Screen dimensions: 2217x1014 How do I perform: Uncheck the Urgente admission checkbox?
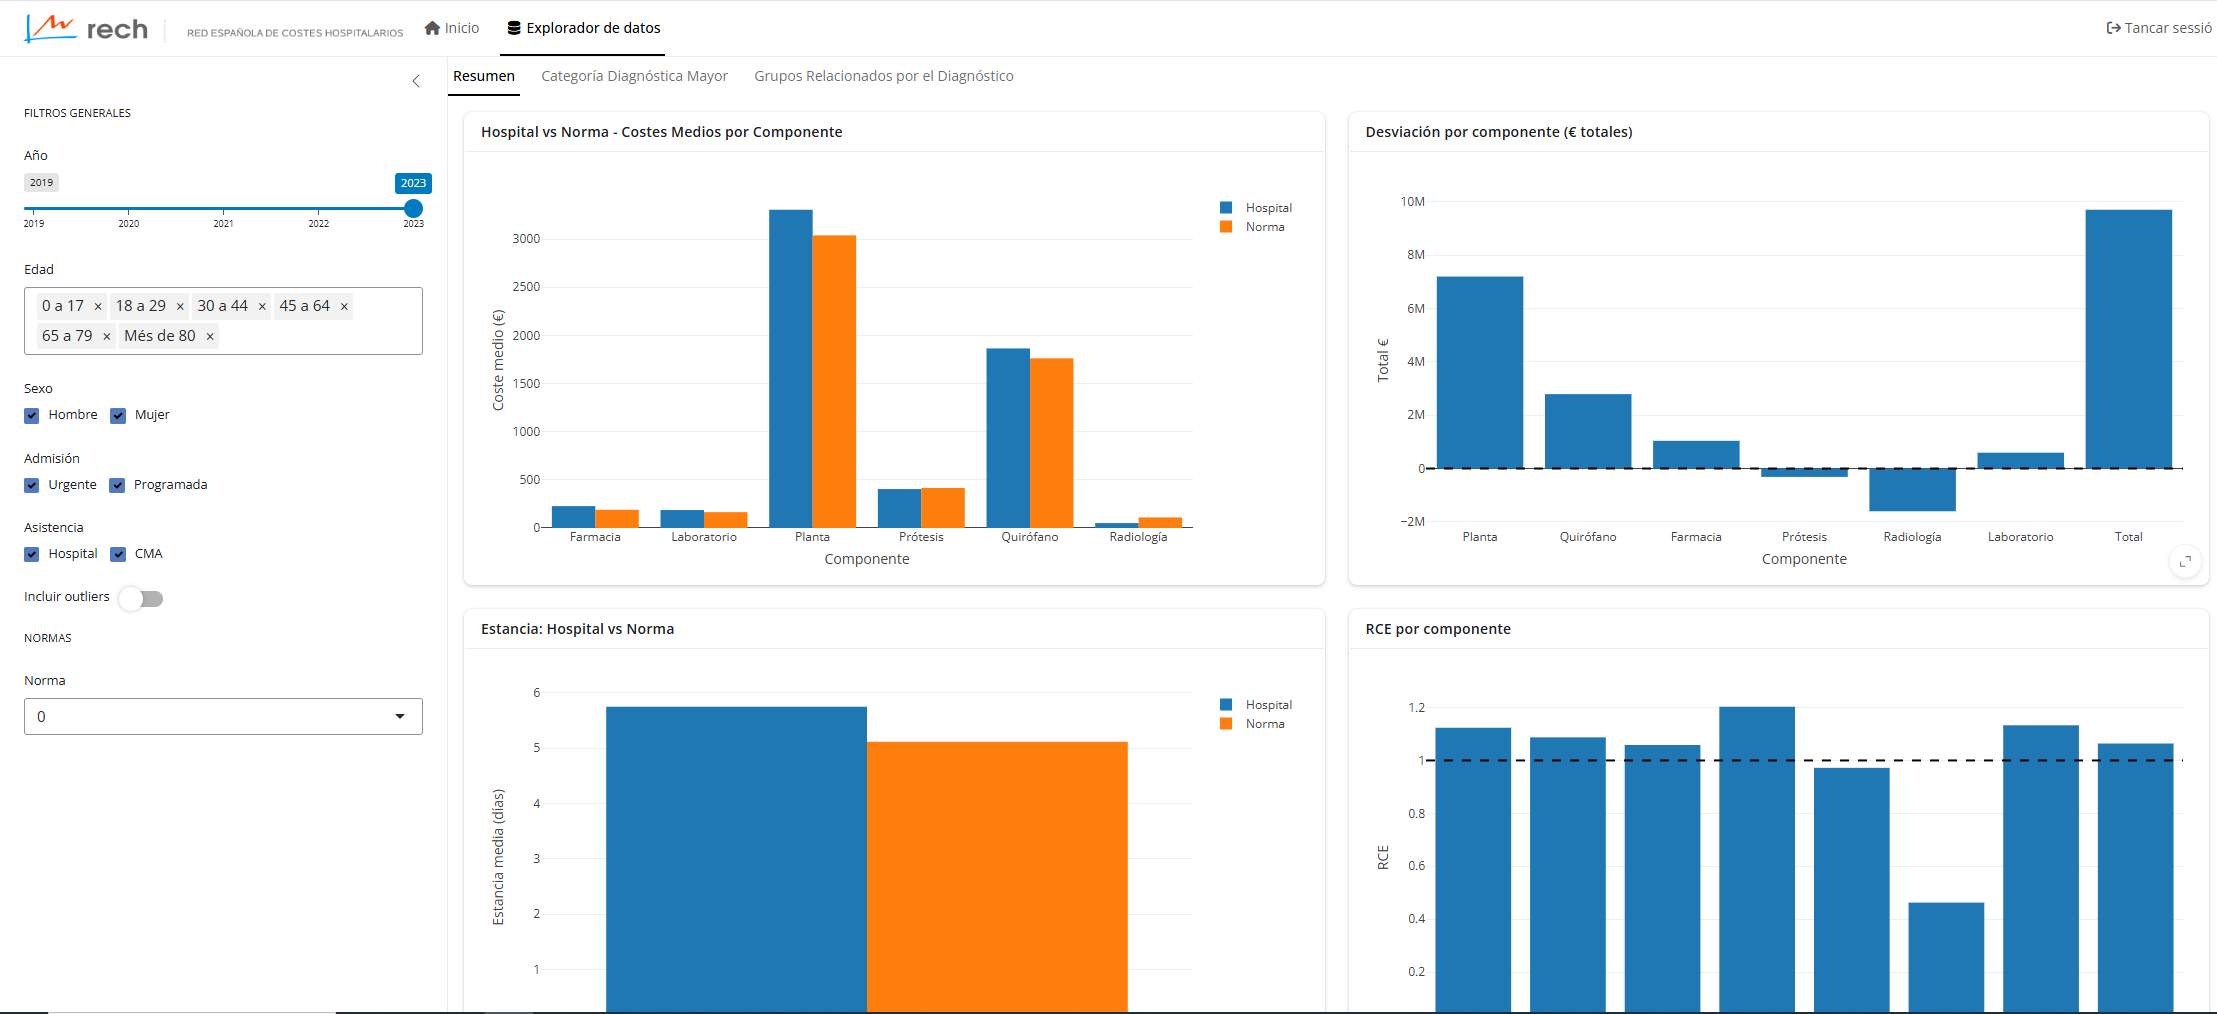32,486
